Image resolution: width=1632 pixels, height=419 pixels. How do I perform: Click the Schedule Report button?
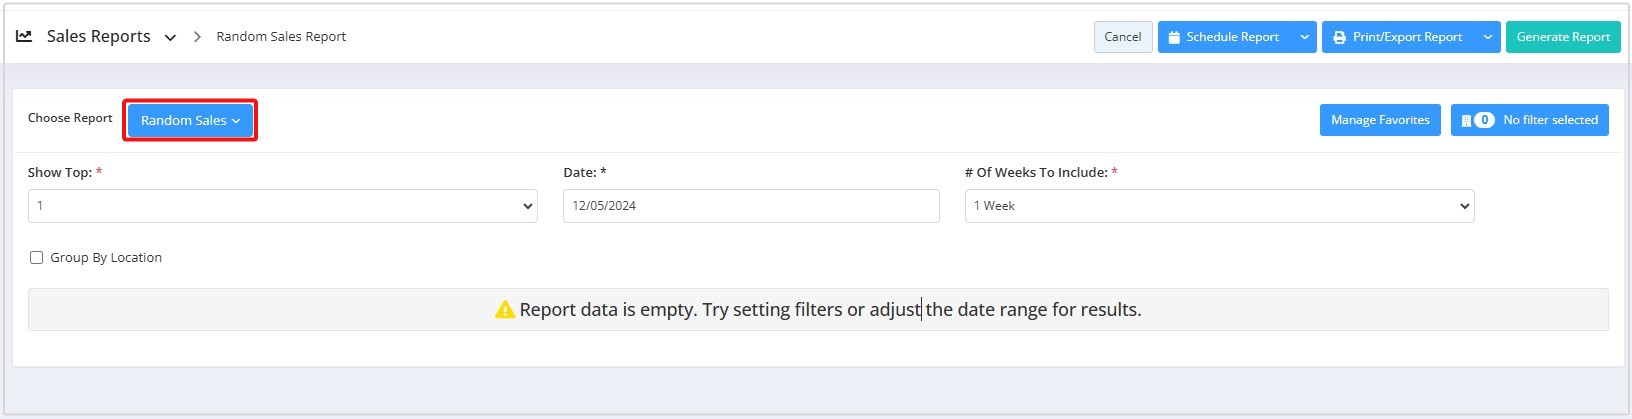pyautogui.click(x=1224, y=37)
